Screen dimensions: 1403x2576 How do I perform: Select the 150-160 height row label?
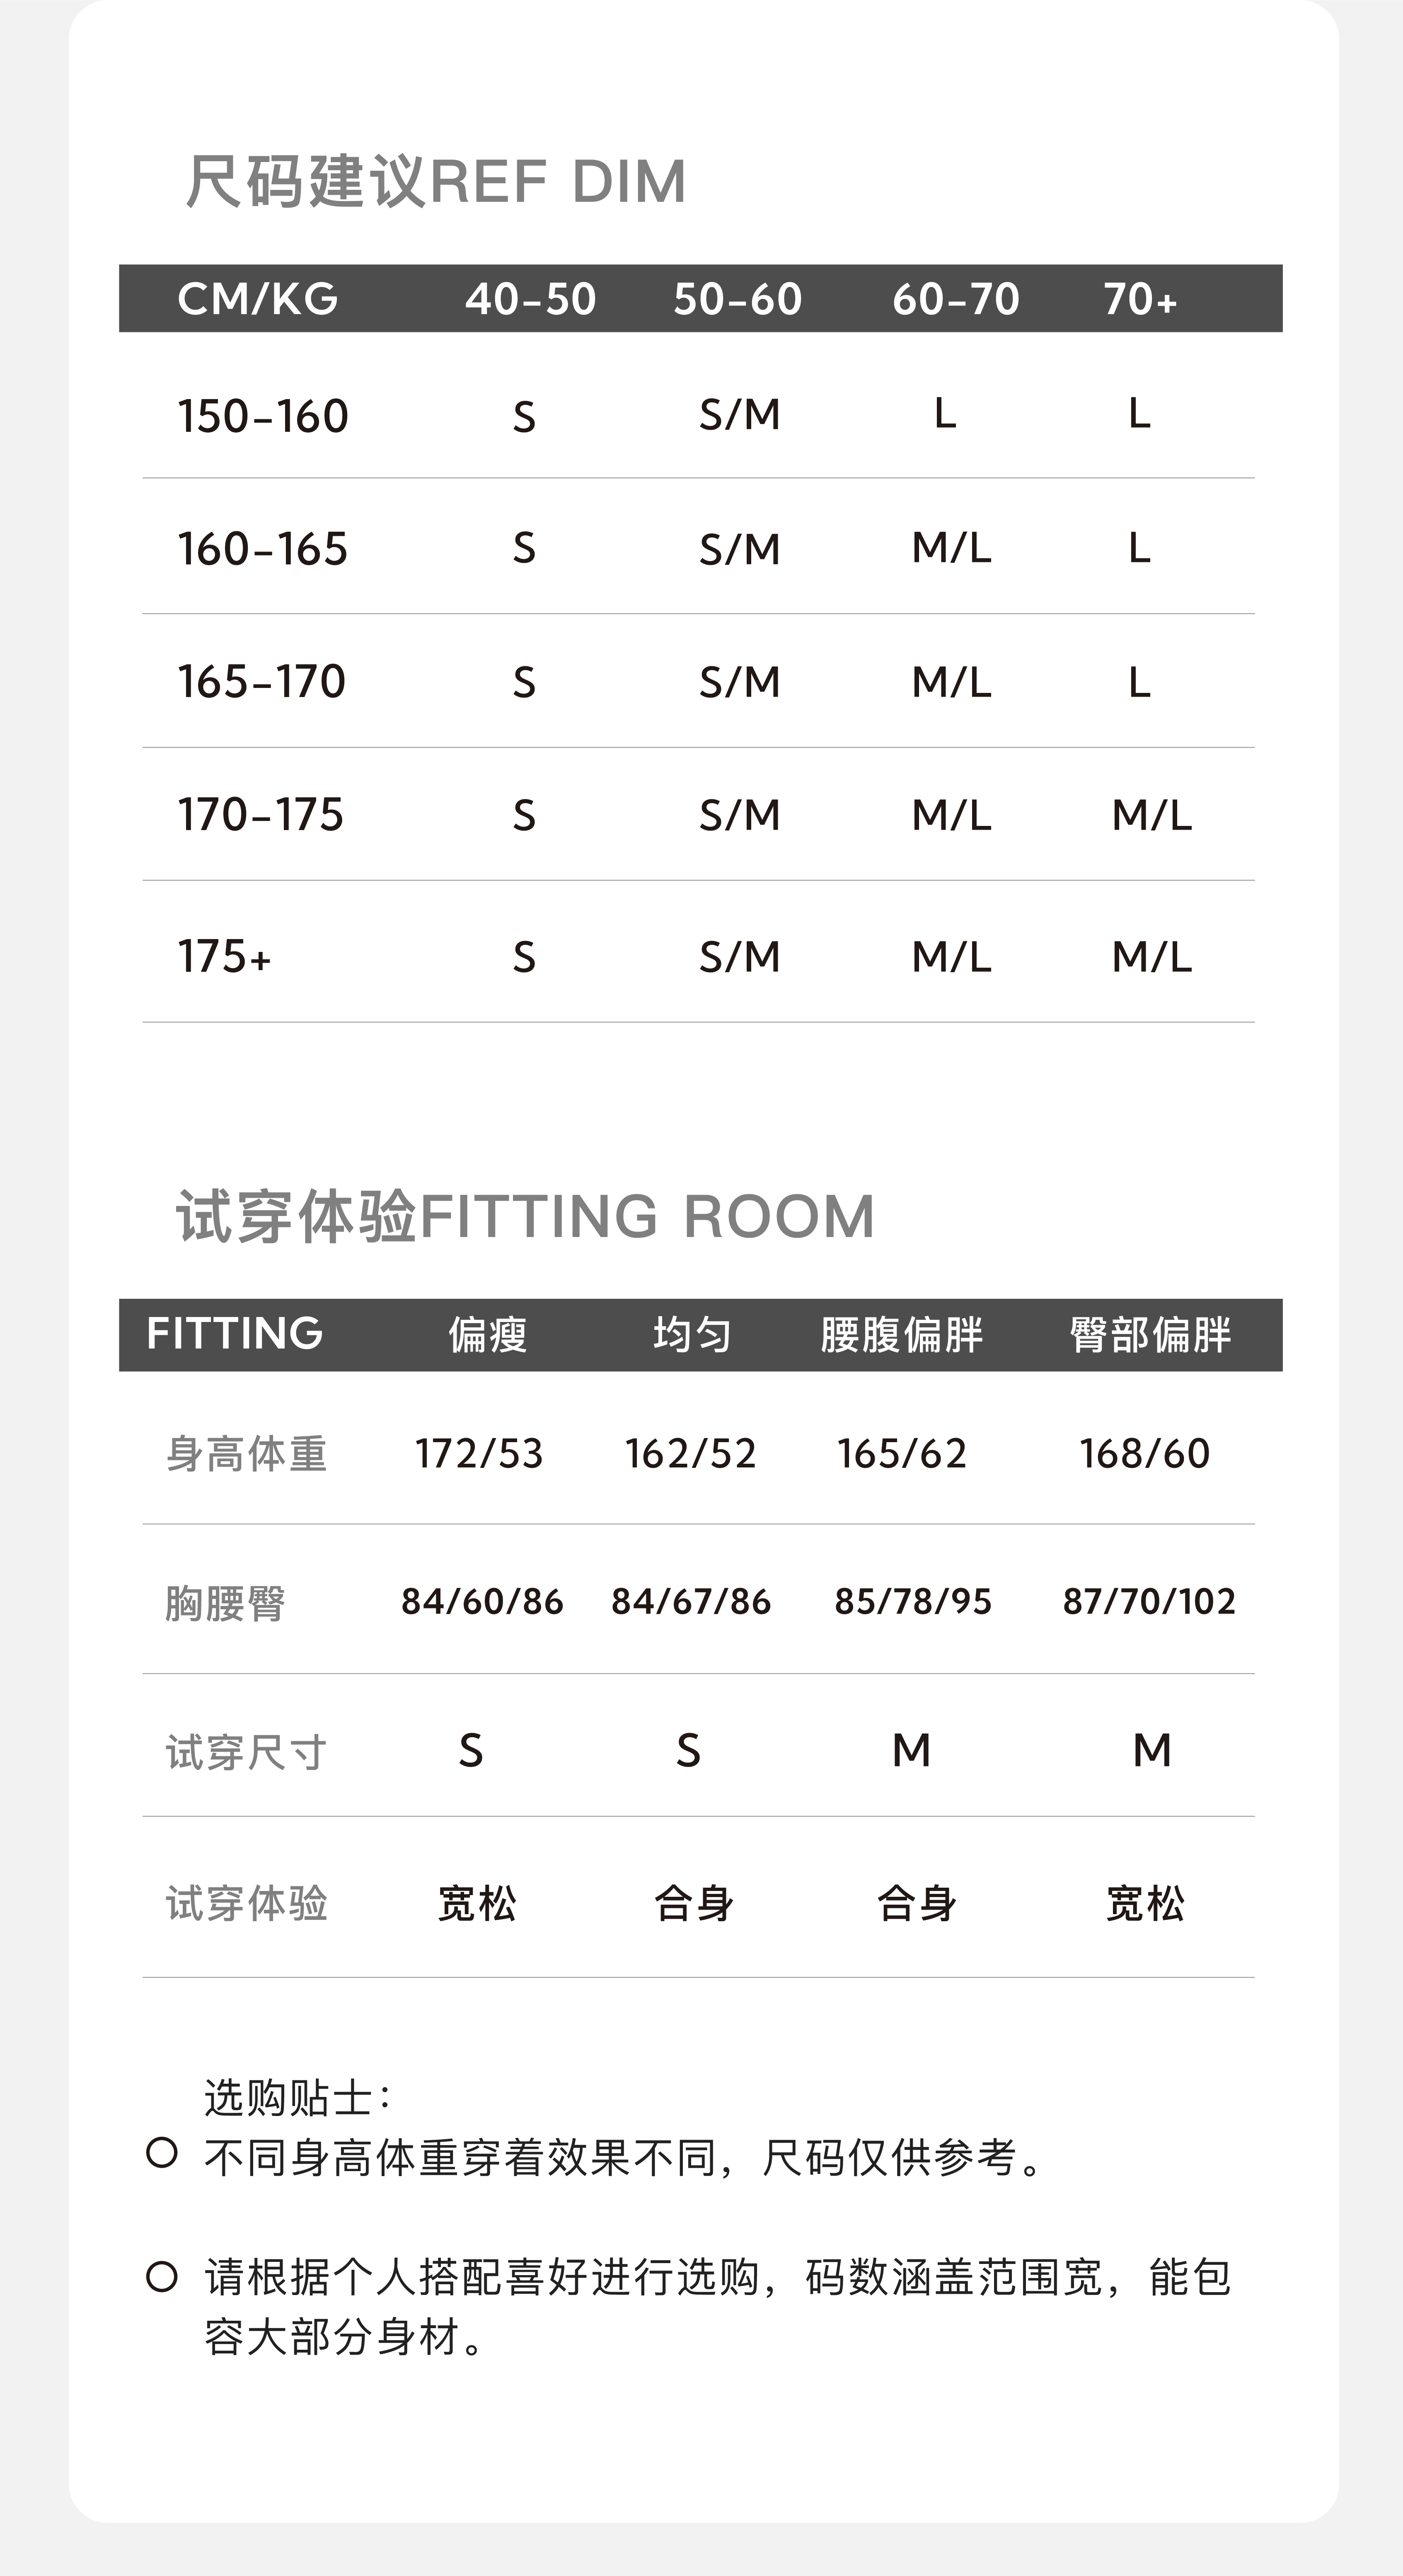tap(263, 416)
